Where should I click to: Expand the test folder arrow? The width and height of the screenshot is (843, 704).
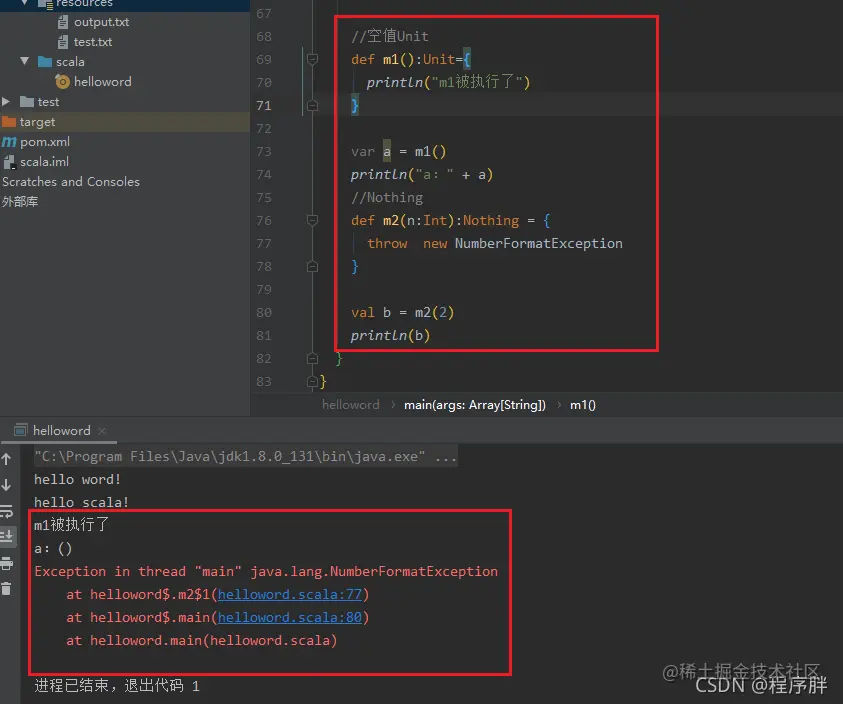6,102
